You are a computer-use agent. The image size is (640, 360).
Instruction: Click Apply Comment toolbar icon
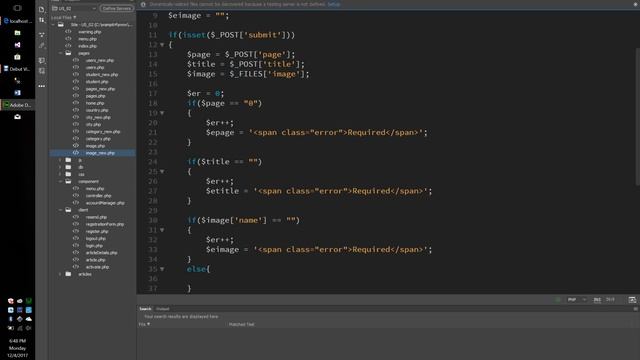pyautogui.click(x=42, y=60)
